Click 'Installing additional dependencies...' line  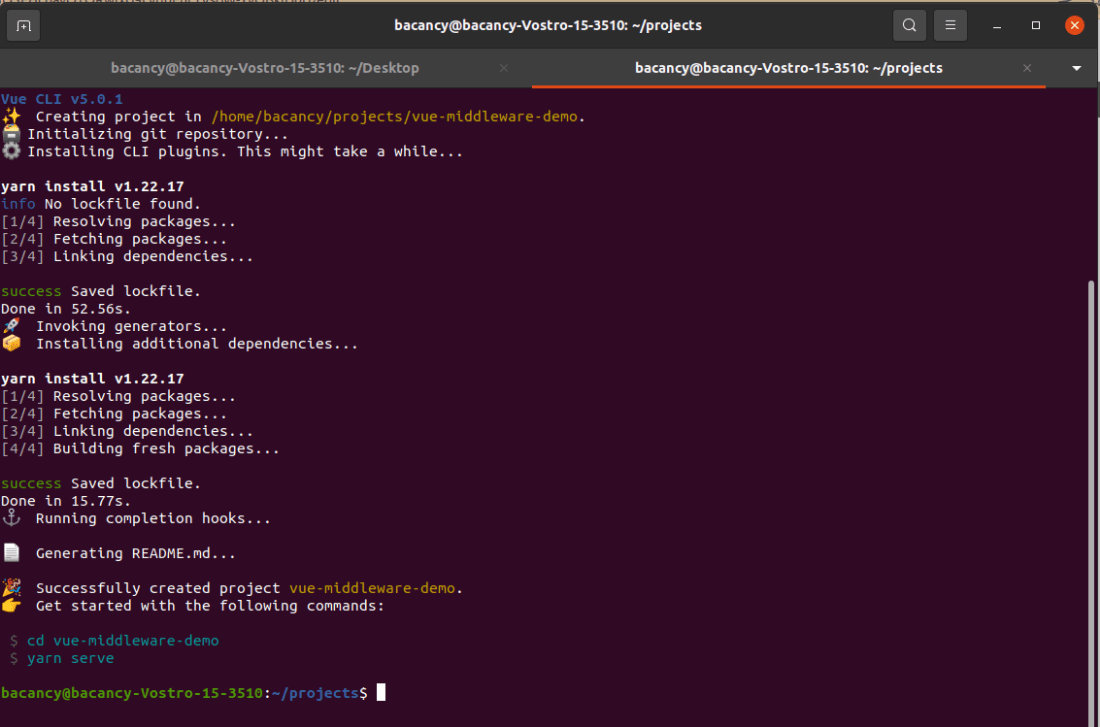pyautogui.click(x=180, y=344)
